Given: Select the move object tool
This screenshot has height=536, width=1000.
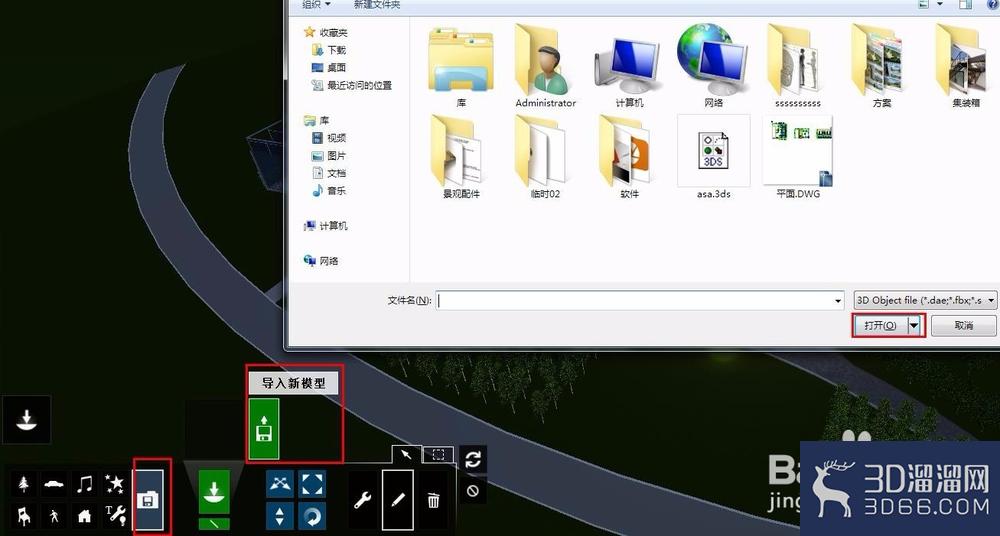Looking at the screenshot, I should click(281, 484).
